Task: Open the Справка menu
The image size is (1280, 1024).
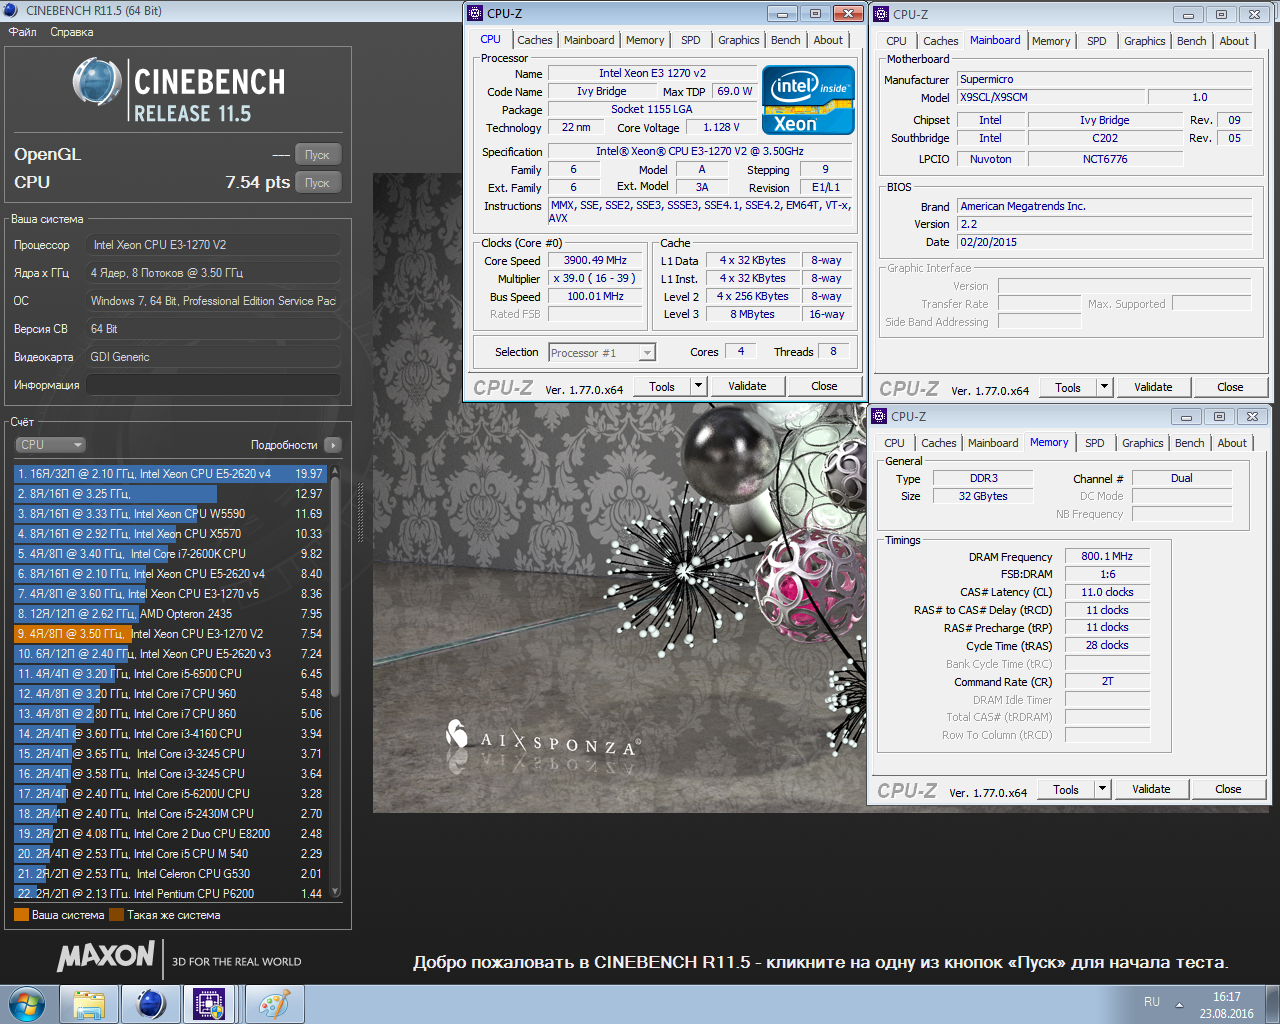Action: (72, 32)
